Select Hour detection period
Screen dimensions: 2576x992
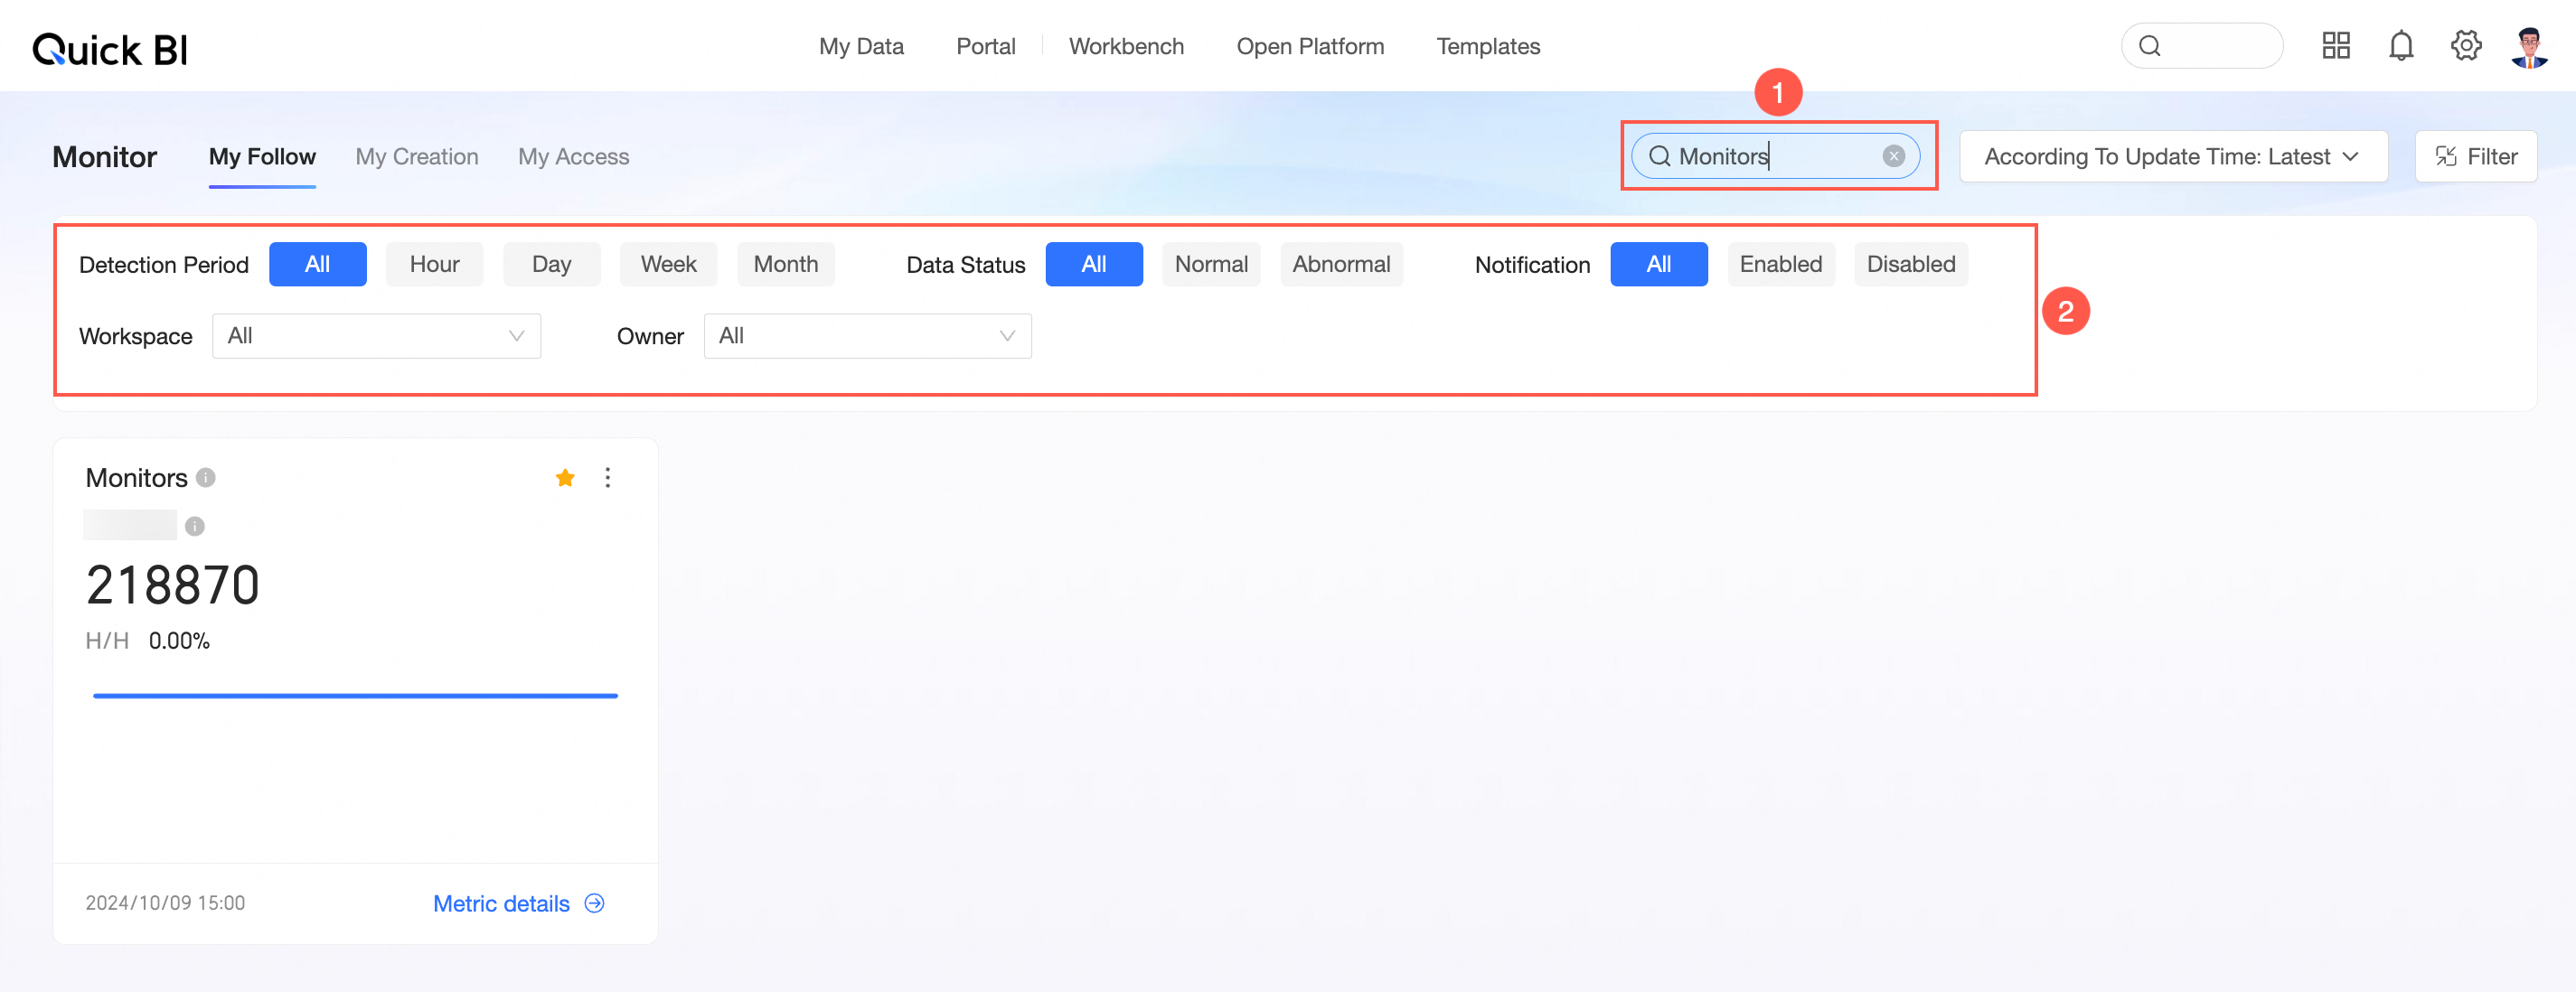click(434, 264)
